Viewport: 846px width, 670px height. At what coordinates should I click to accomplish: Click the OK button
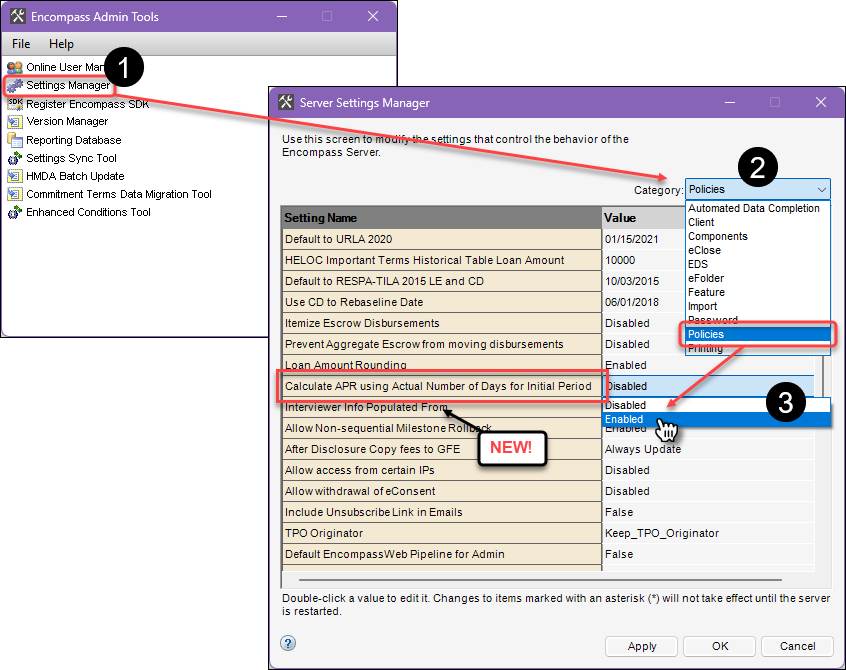click(720, 646)
